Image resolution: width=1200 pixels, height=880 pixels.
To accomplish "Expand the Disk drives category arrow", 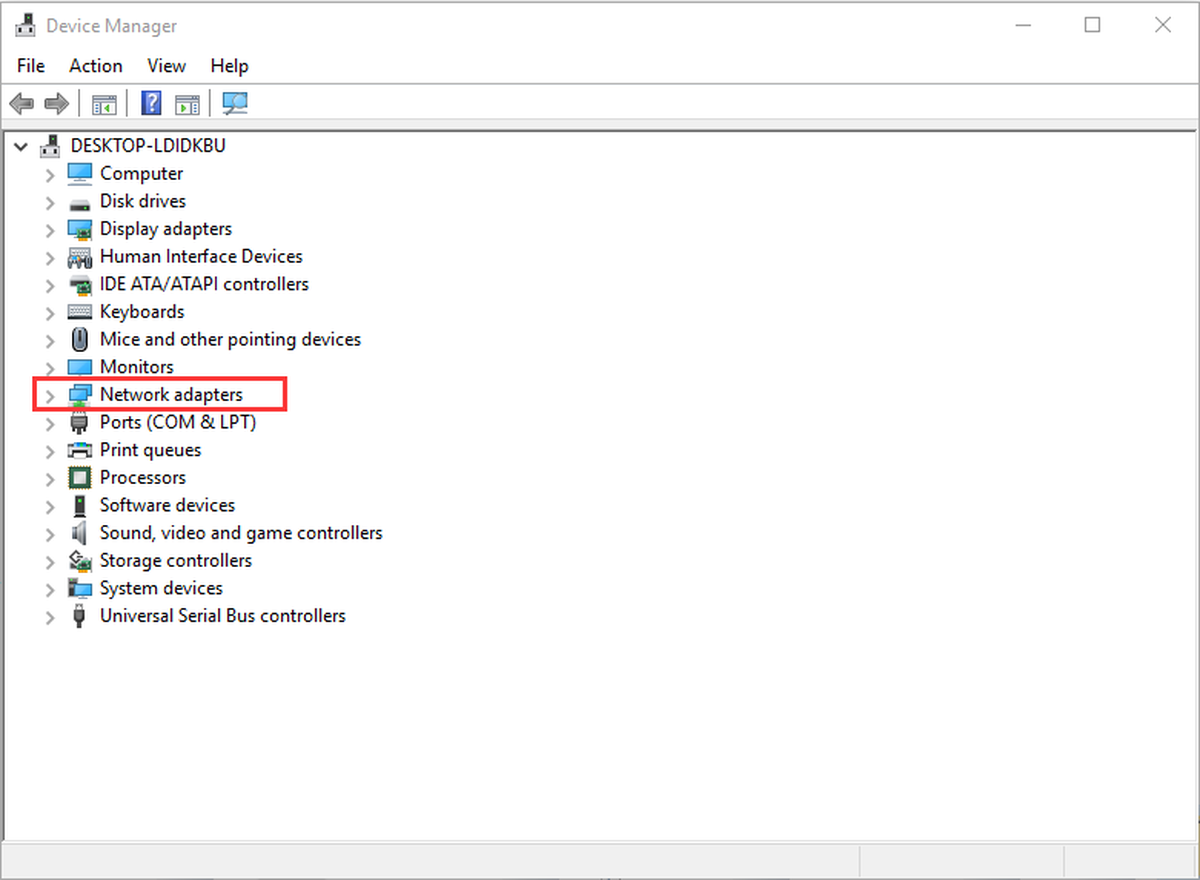I will pos(50,202).
